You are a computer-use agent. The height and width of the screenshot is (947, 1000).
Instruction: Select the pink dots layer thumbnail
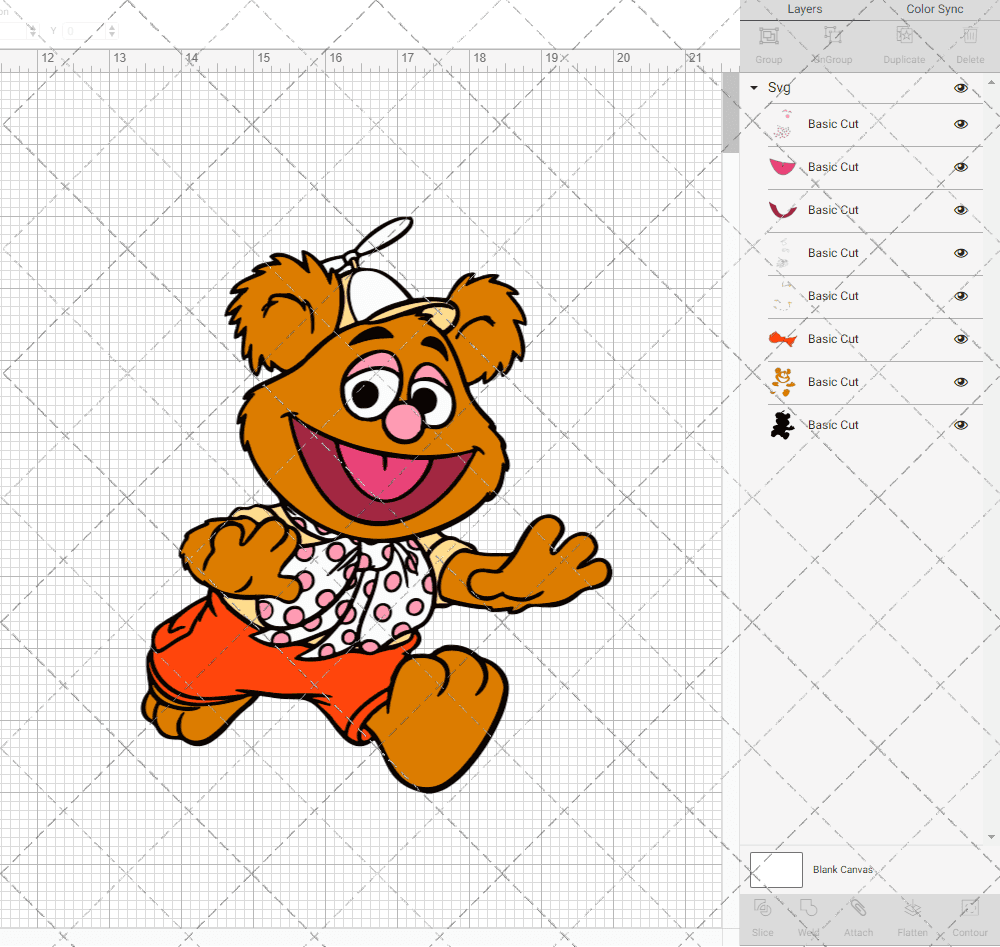[x=783, y=124]
